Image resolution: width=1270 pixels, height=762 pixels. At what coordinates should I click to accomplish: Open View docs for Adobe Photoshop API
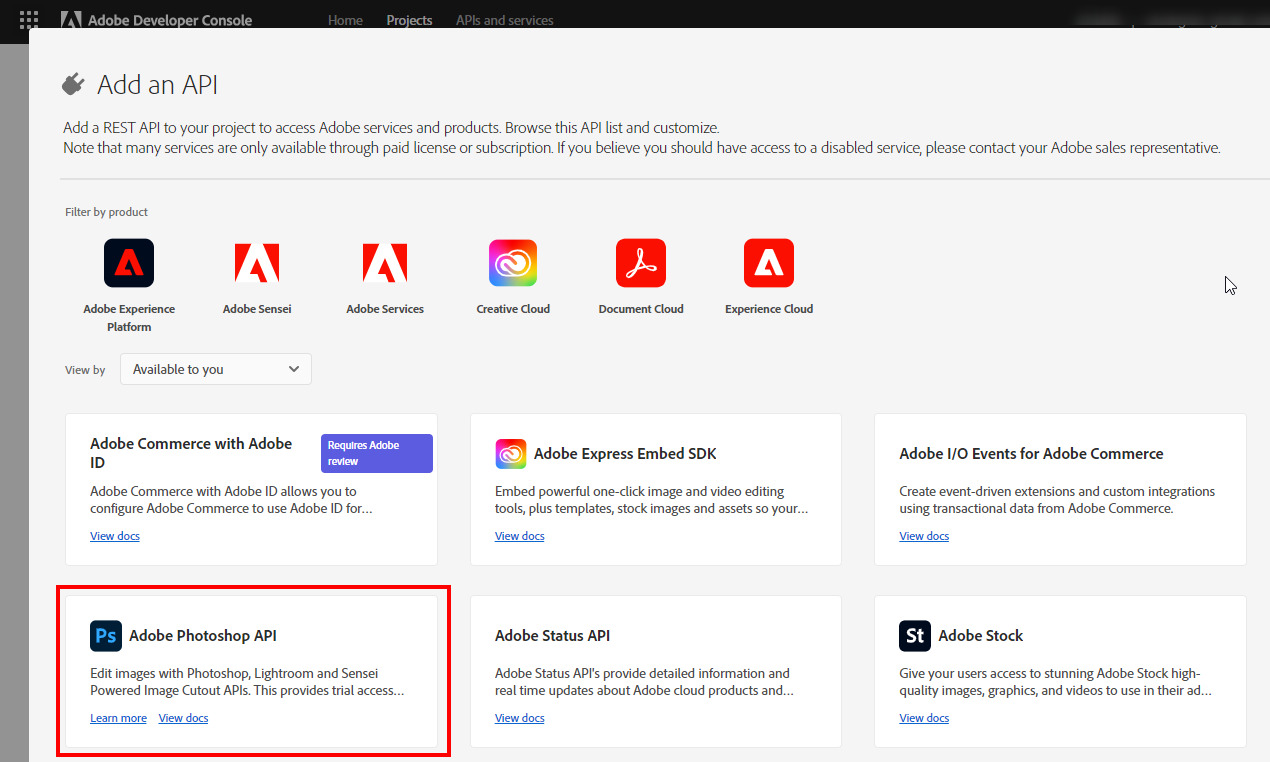183,718
